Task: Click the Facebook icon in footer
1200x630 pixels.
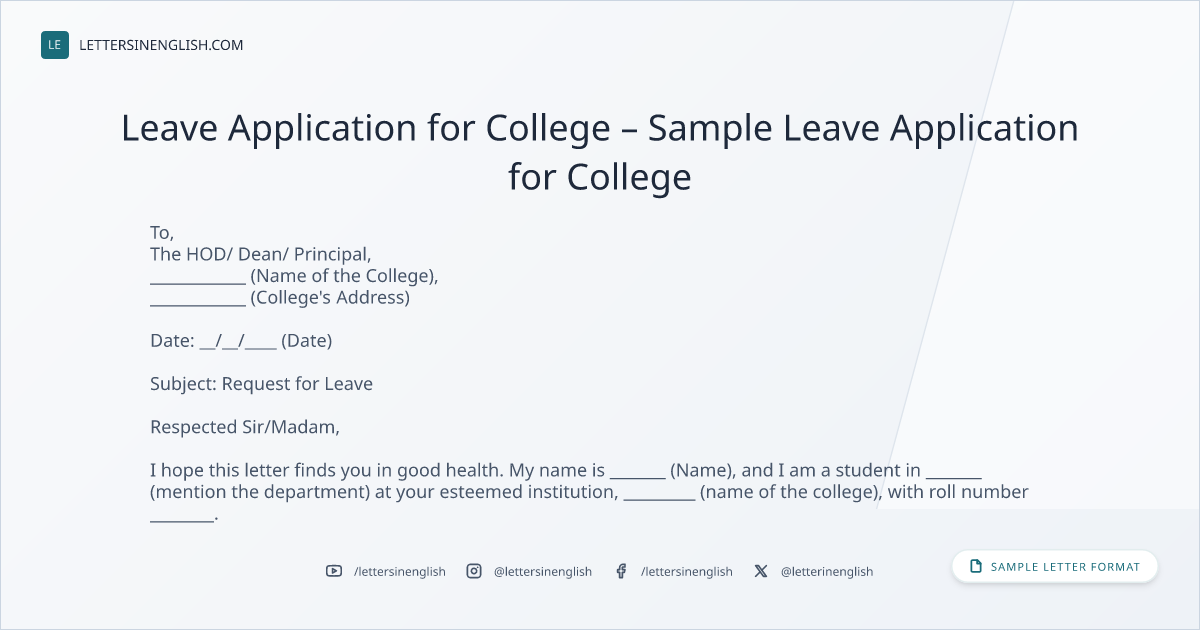Action: point(621,571)
